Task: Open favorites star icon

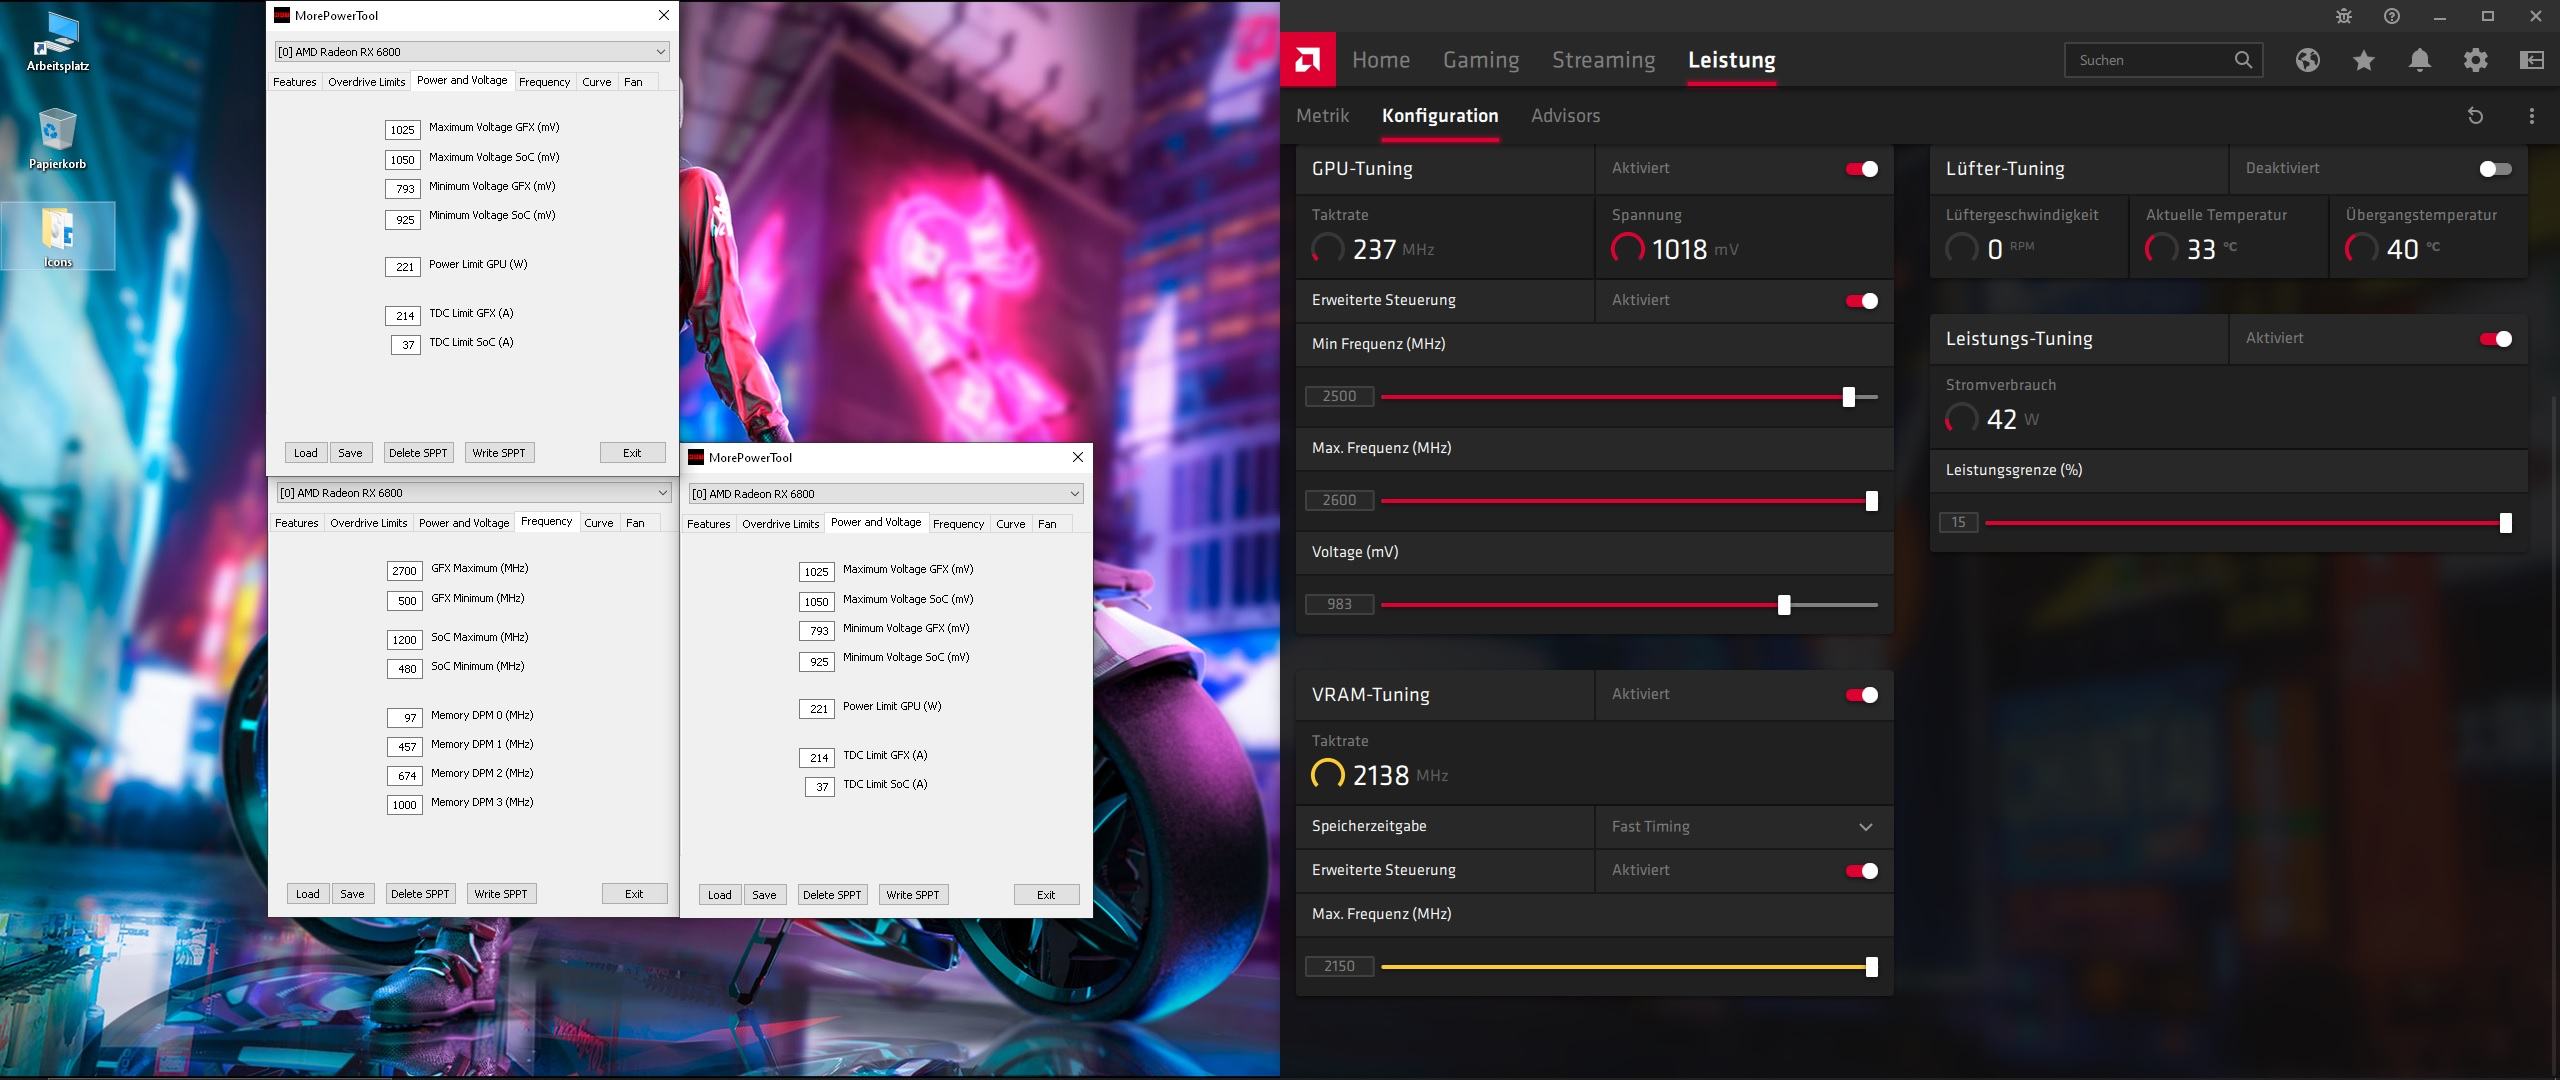Action: (x=2364, y=60)
